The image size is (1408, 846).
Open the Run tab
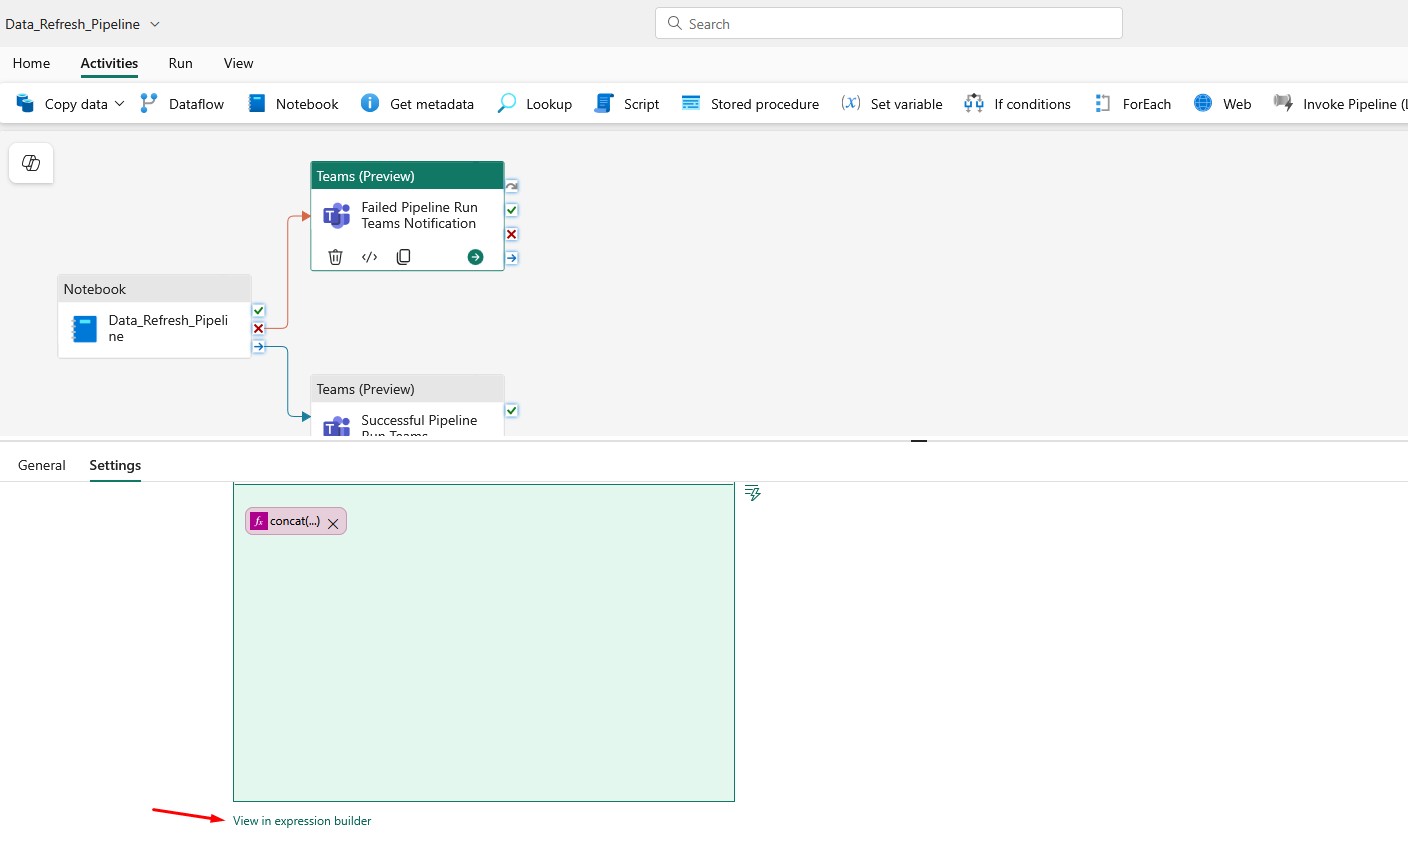[180, 63]
